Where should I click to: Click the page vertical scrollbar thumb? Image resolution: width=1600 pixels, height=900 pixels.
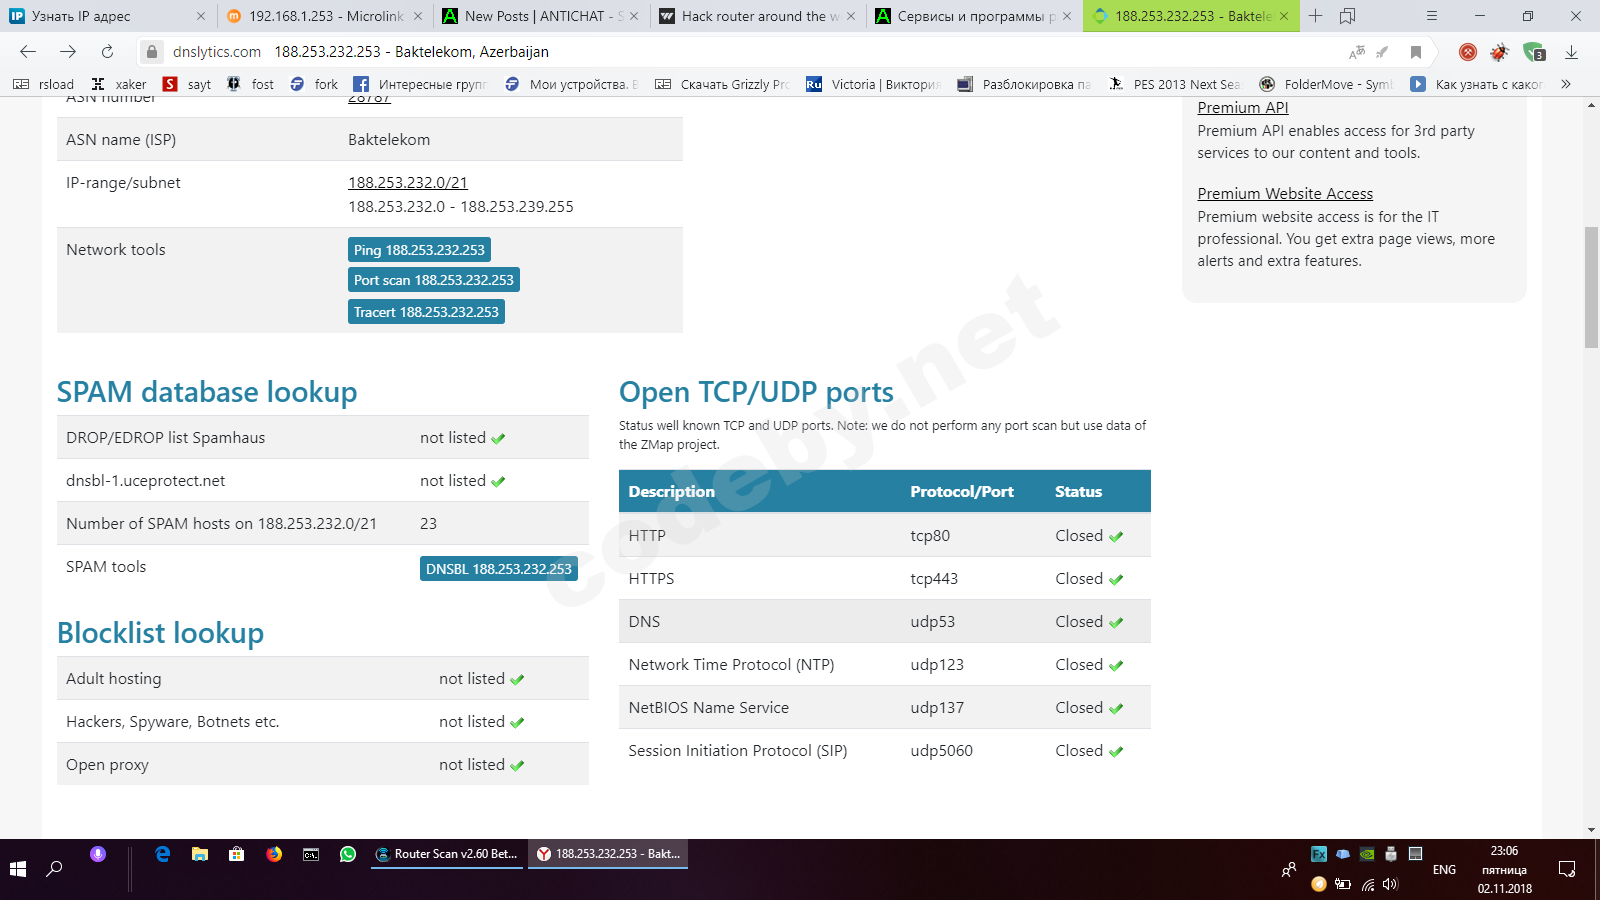point(1591,288)
